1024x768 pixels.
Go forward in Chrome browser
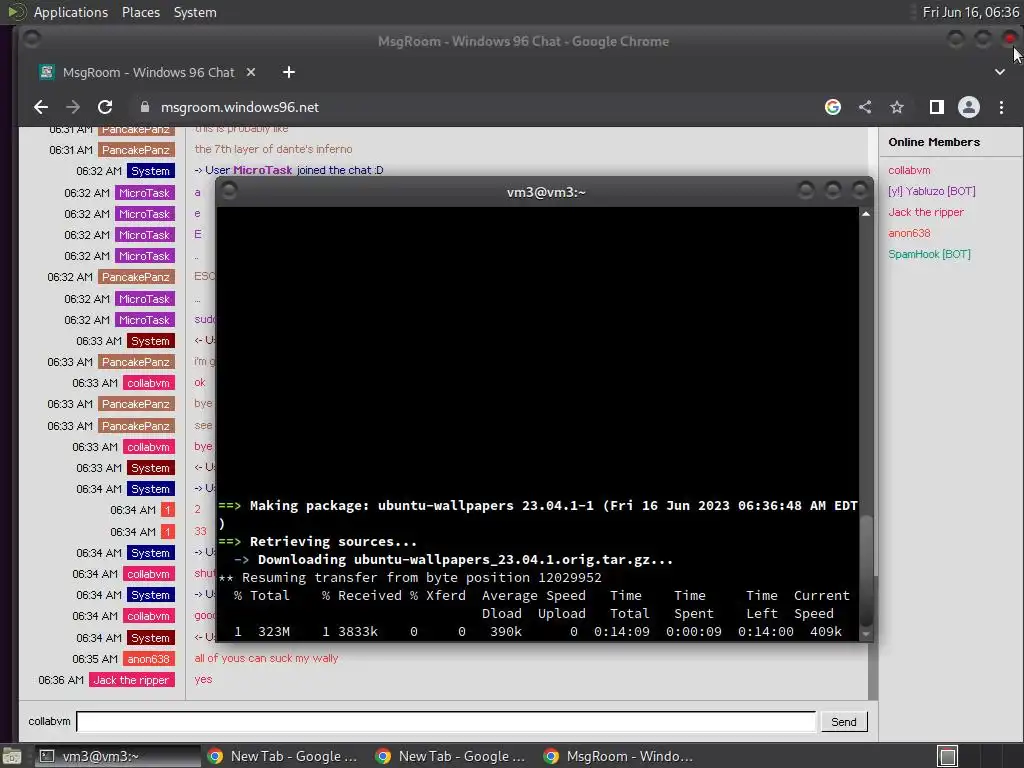click(x=72, y=107)
